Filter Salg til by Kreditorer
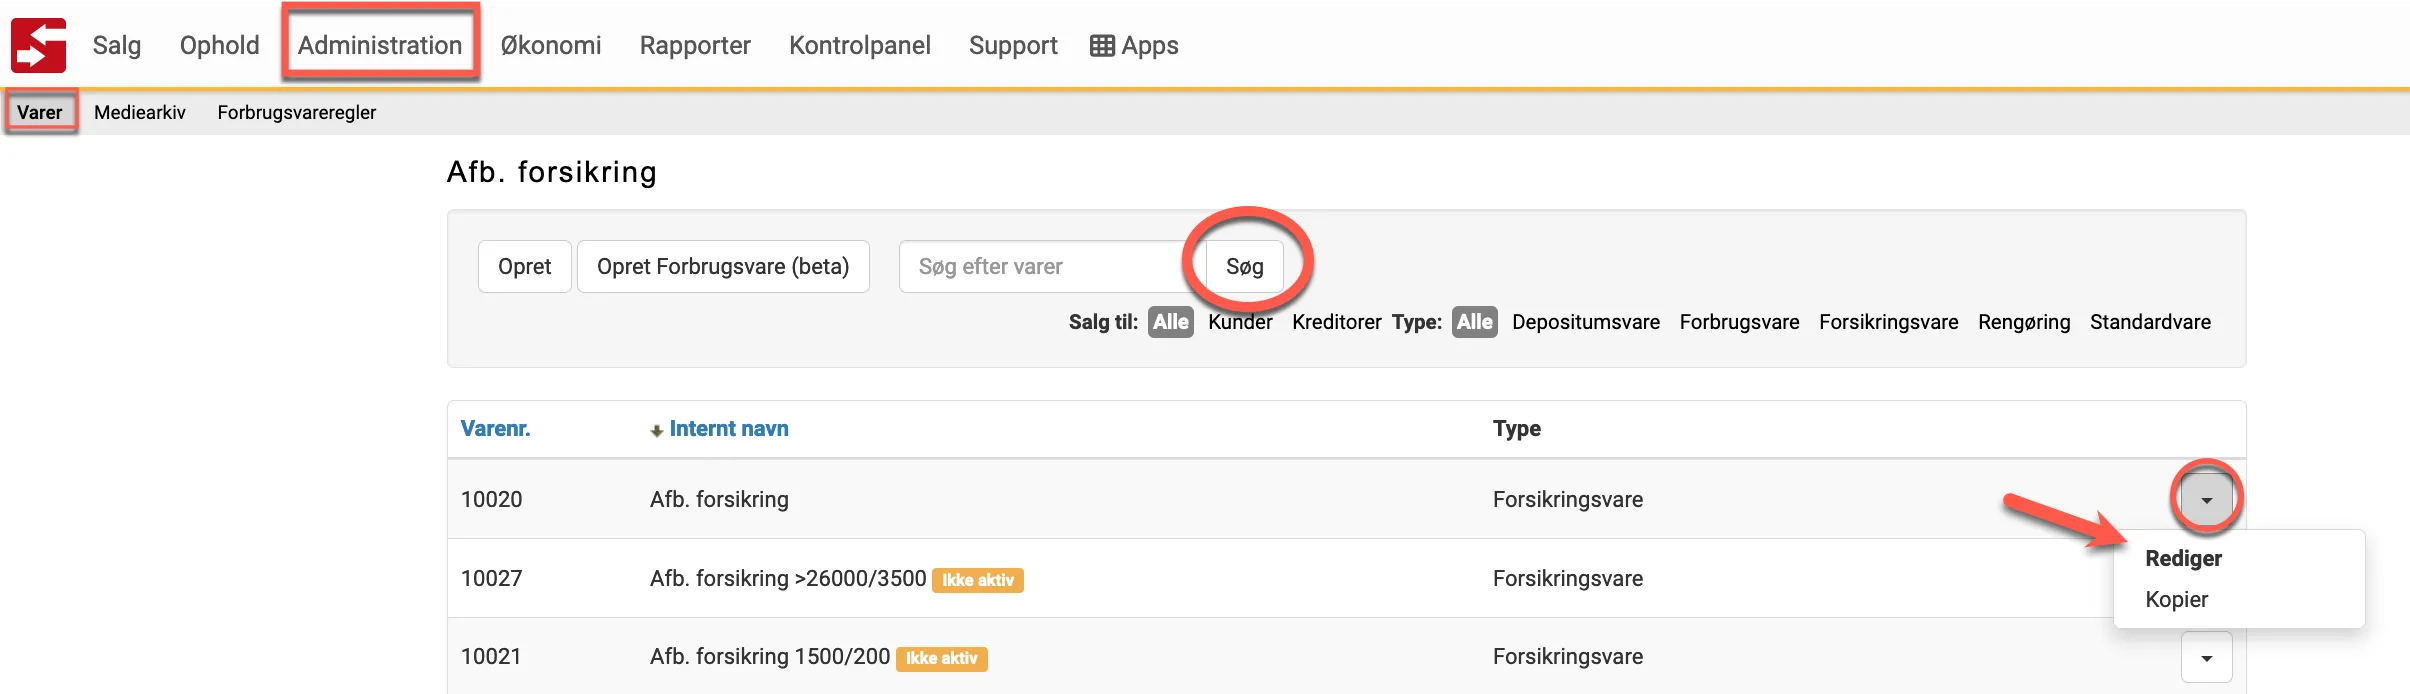Image resolution: width=2410 pixels, height=694 pixels. tap(1336, 322)
